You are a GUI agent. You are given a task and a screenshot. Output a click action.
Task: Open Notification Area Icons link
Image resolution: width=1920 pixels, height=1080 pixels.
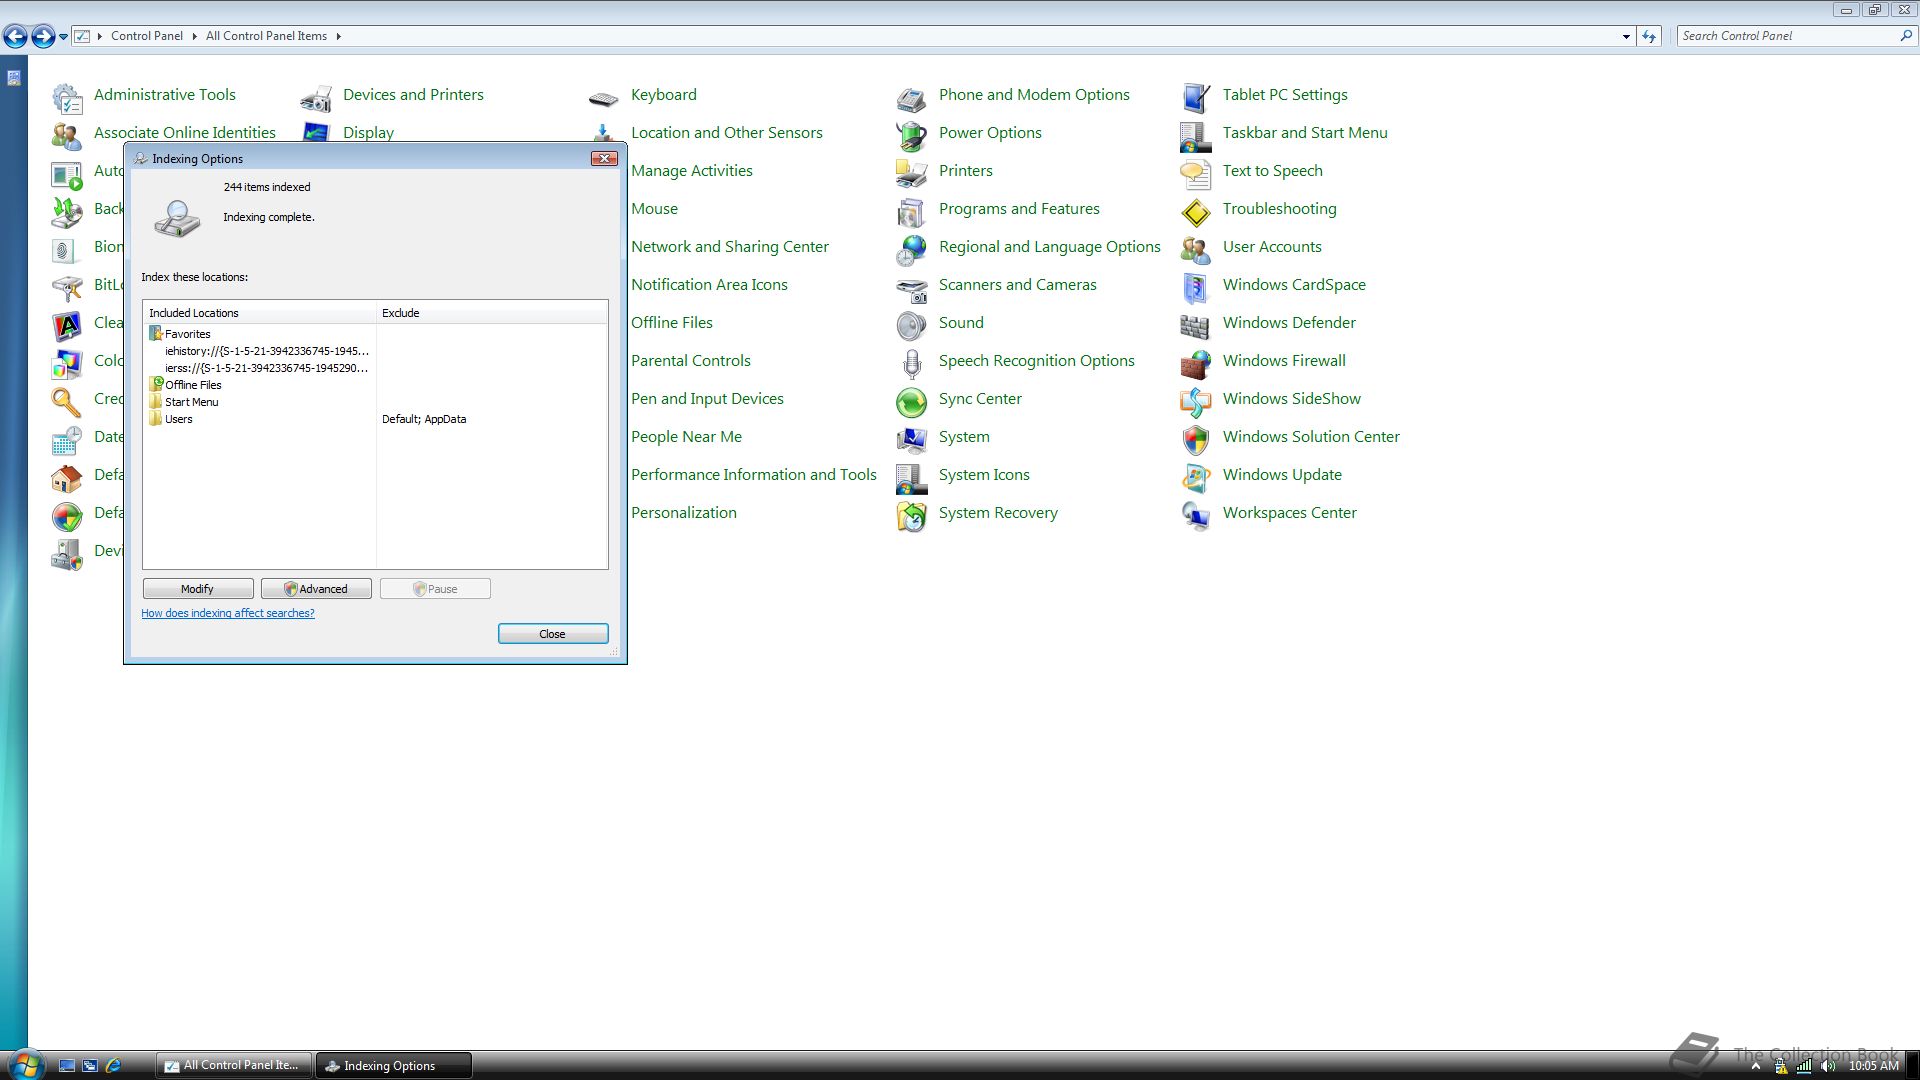point(709,285)
